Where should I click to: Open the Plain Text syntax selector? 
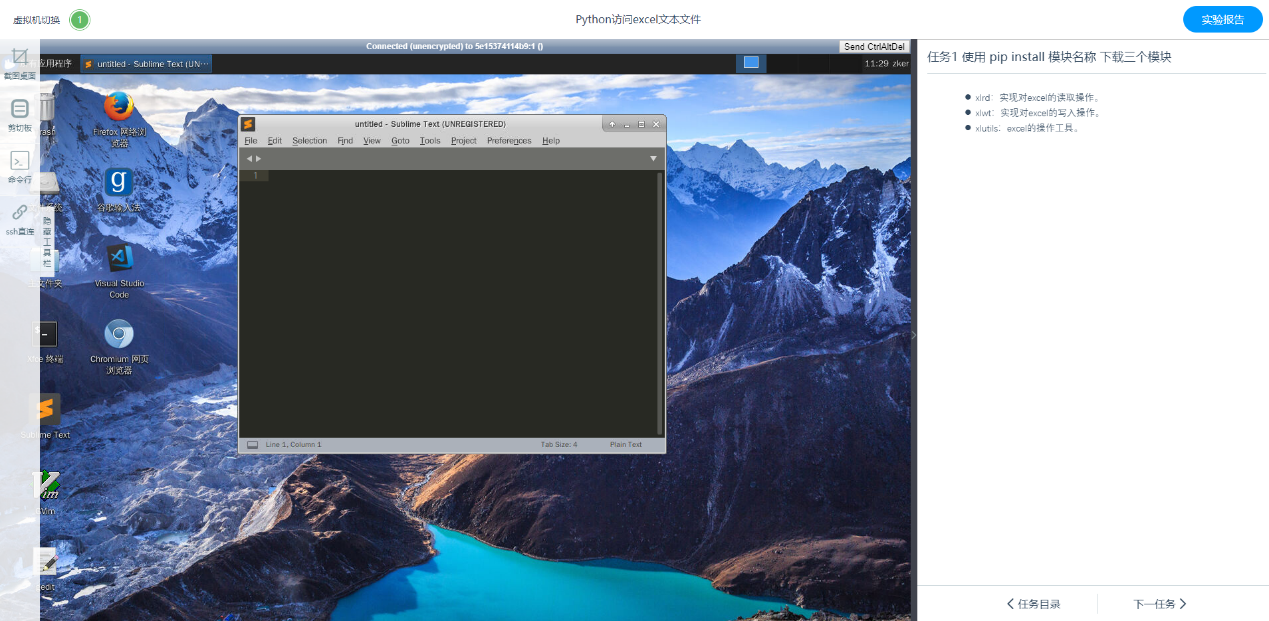pos(625,445)
